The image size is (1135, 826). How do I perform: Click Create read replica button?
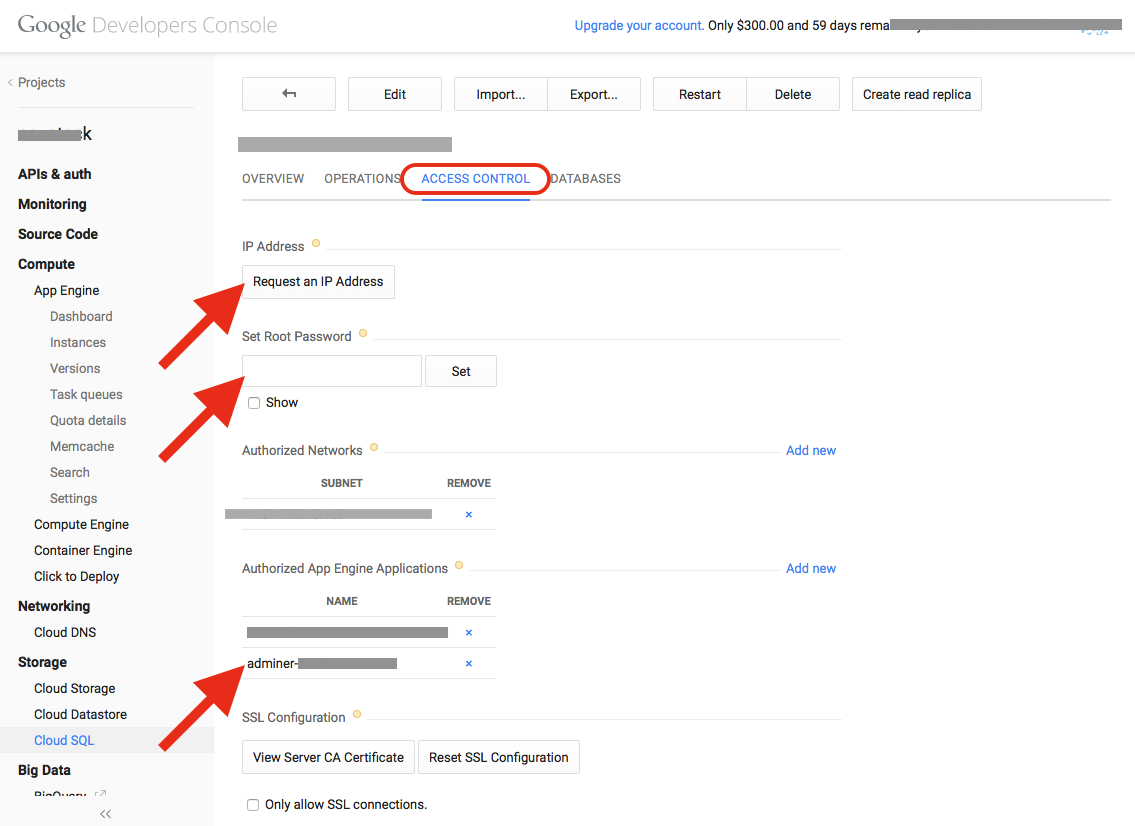point(916,94)
